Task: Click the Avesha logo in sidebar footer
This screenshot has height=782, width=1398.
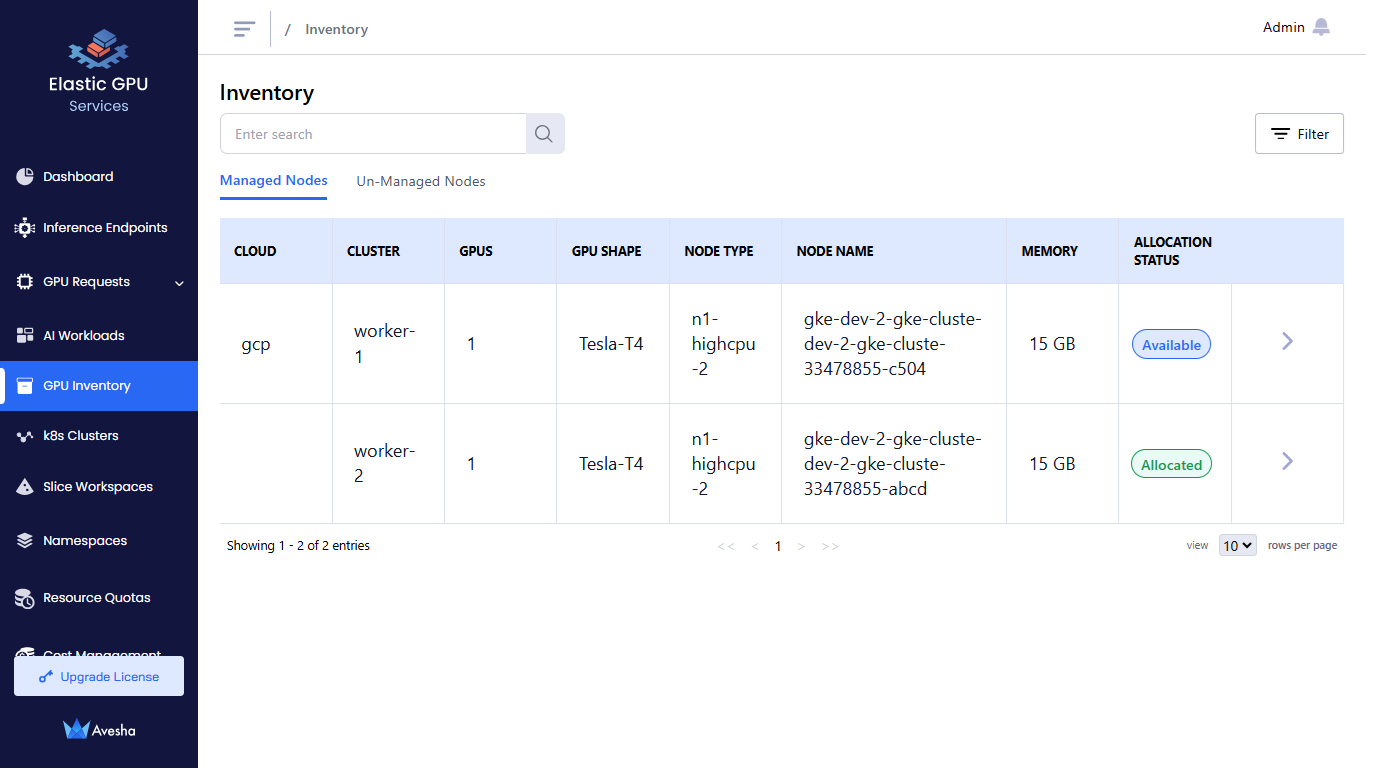Action: 99,730
